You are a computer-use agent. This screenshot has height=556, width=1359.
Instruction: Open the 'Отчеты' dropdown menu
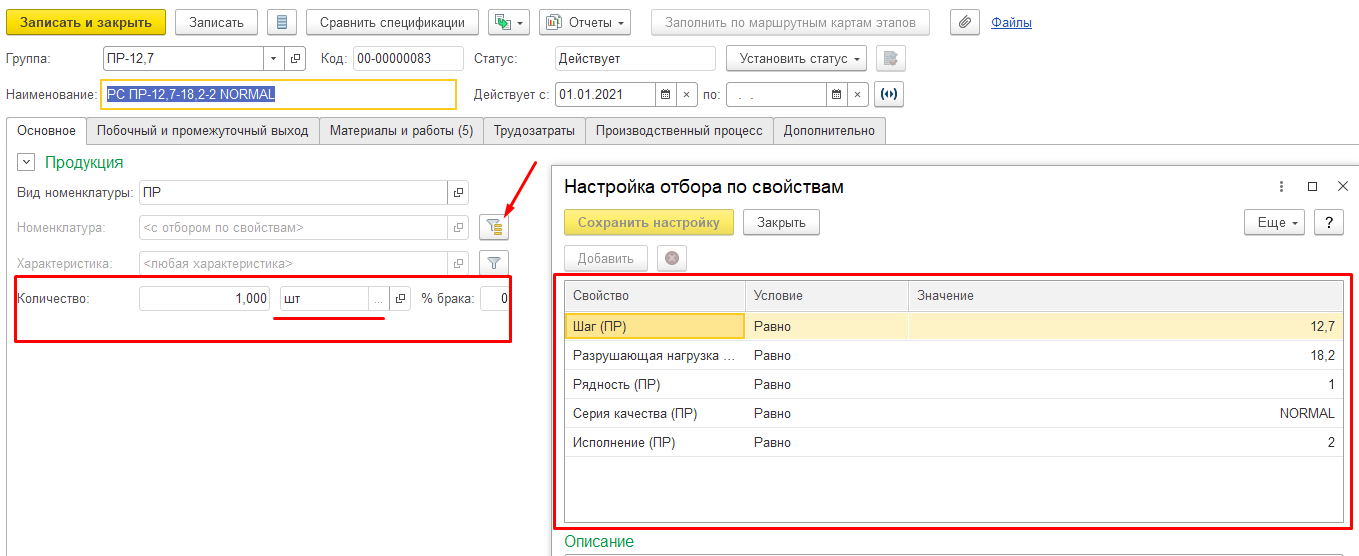(585, 22)
